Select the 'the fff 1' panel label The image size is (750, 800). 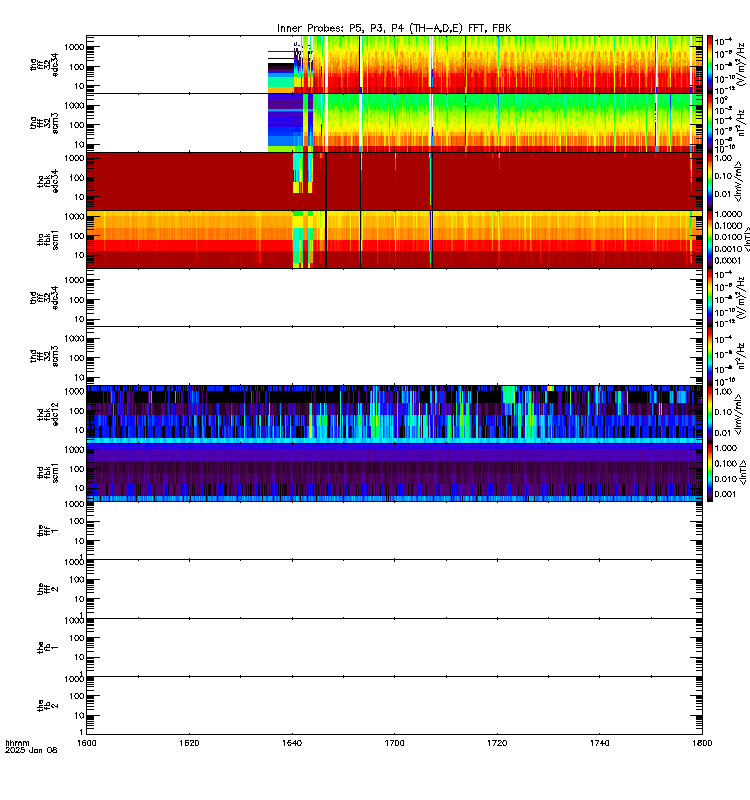[48, 531]
